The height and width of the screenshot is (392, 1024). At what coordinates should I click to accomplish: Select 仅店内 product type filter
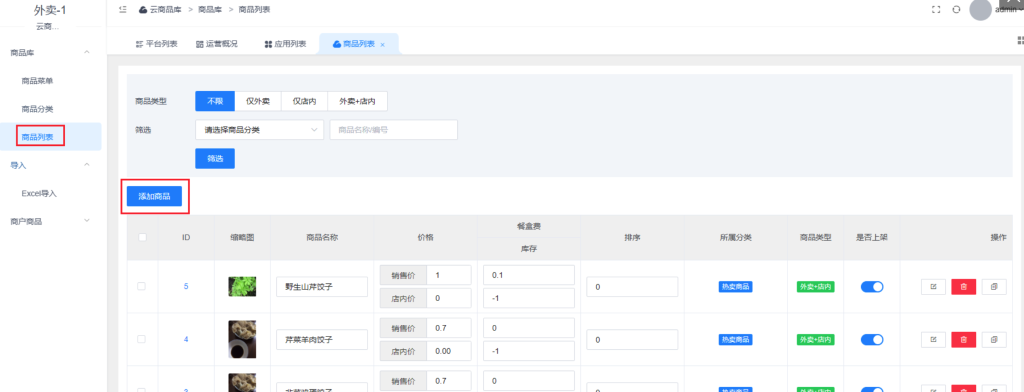pyautogui.click(x=304, y=101)
